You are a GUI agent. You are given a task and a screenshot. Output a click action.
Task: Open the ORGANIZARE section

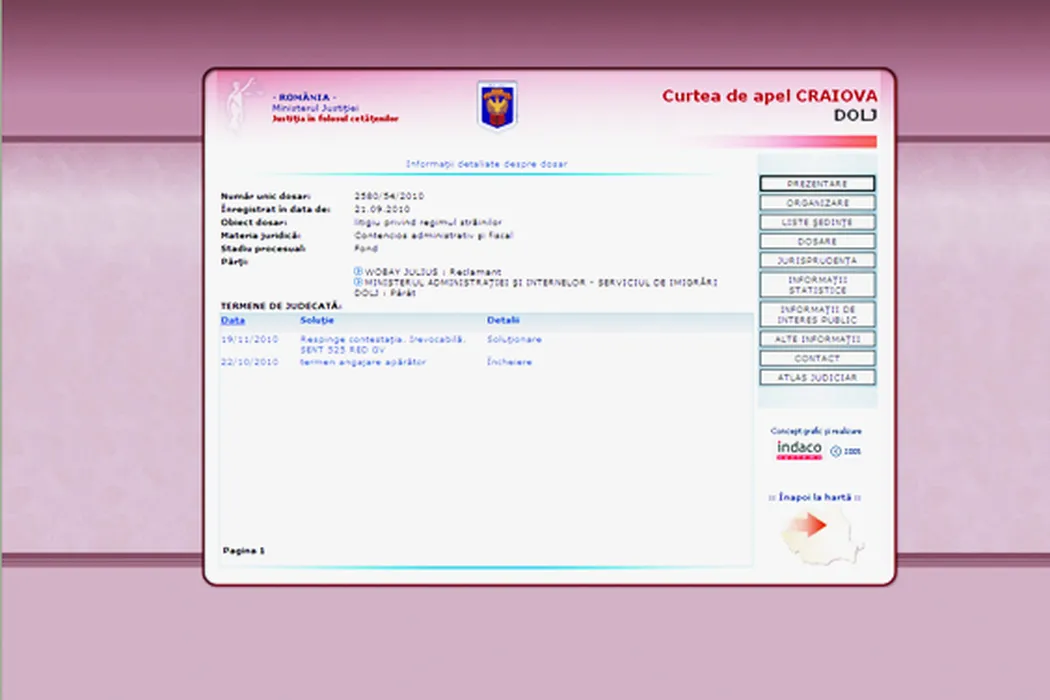click(x=817, y=203)
